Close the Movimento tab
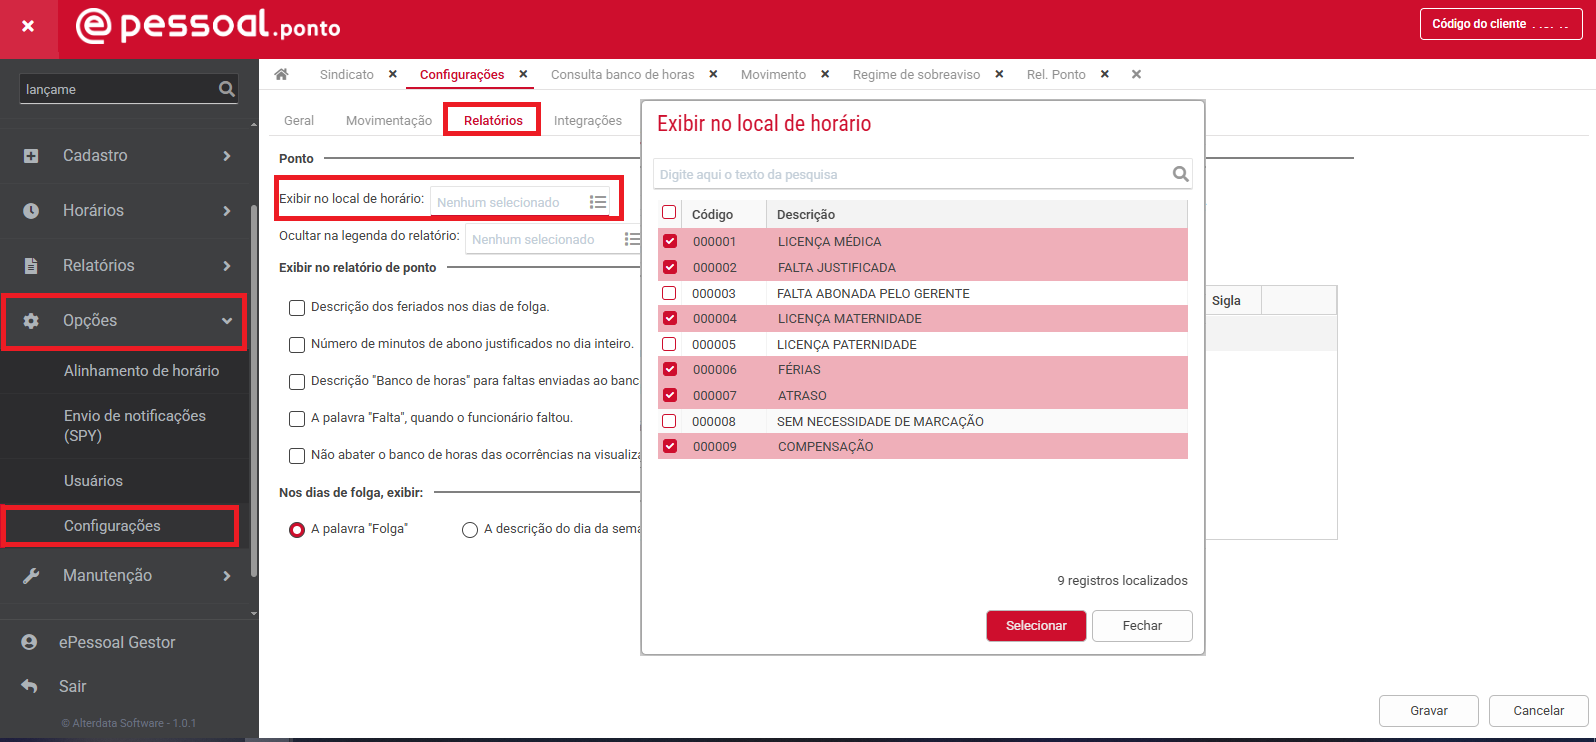Viewport: 1596px width, 742px height. pos(825,74)
